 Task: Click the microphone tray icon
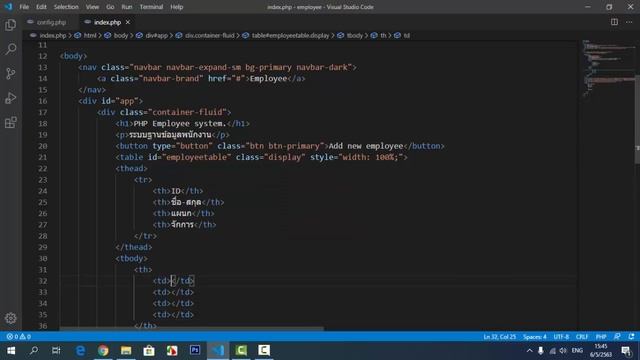541,351
